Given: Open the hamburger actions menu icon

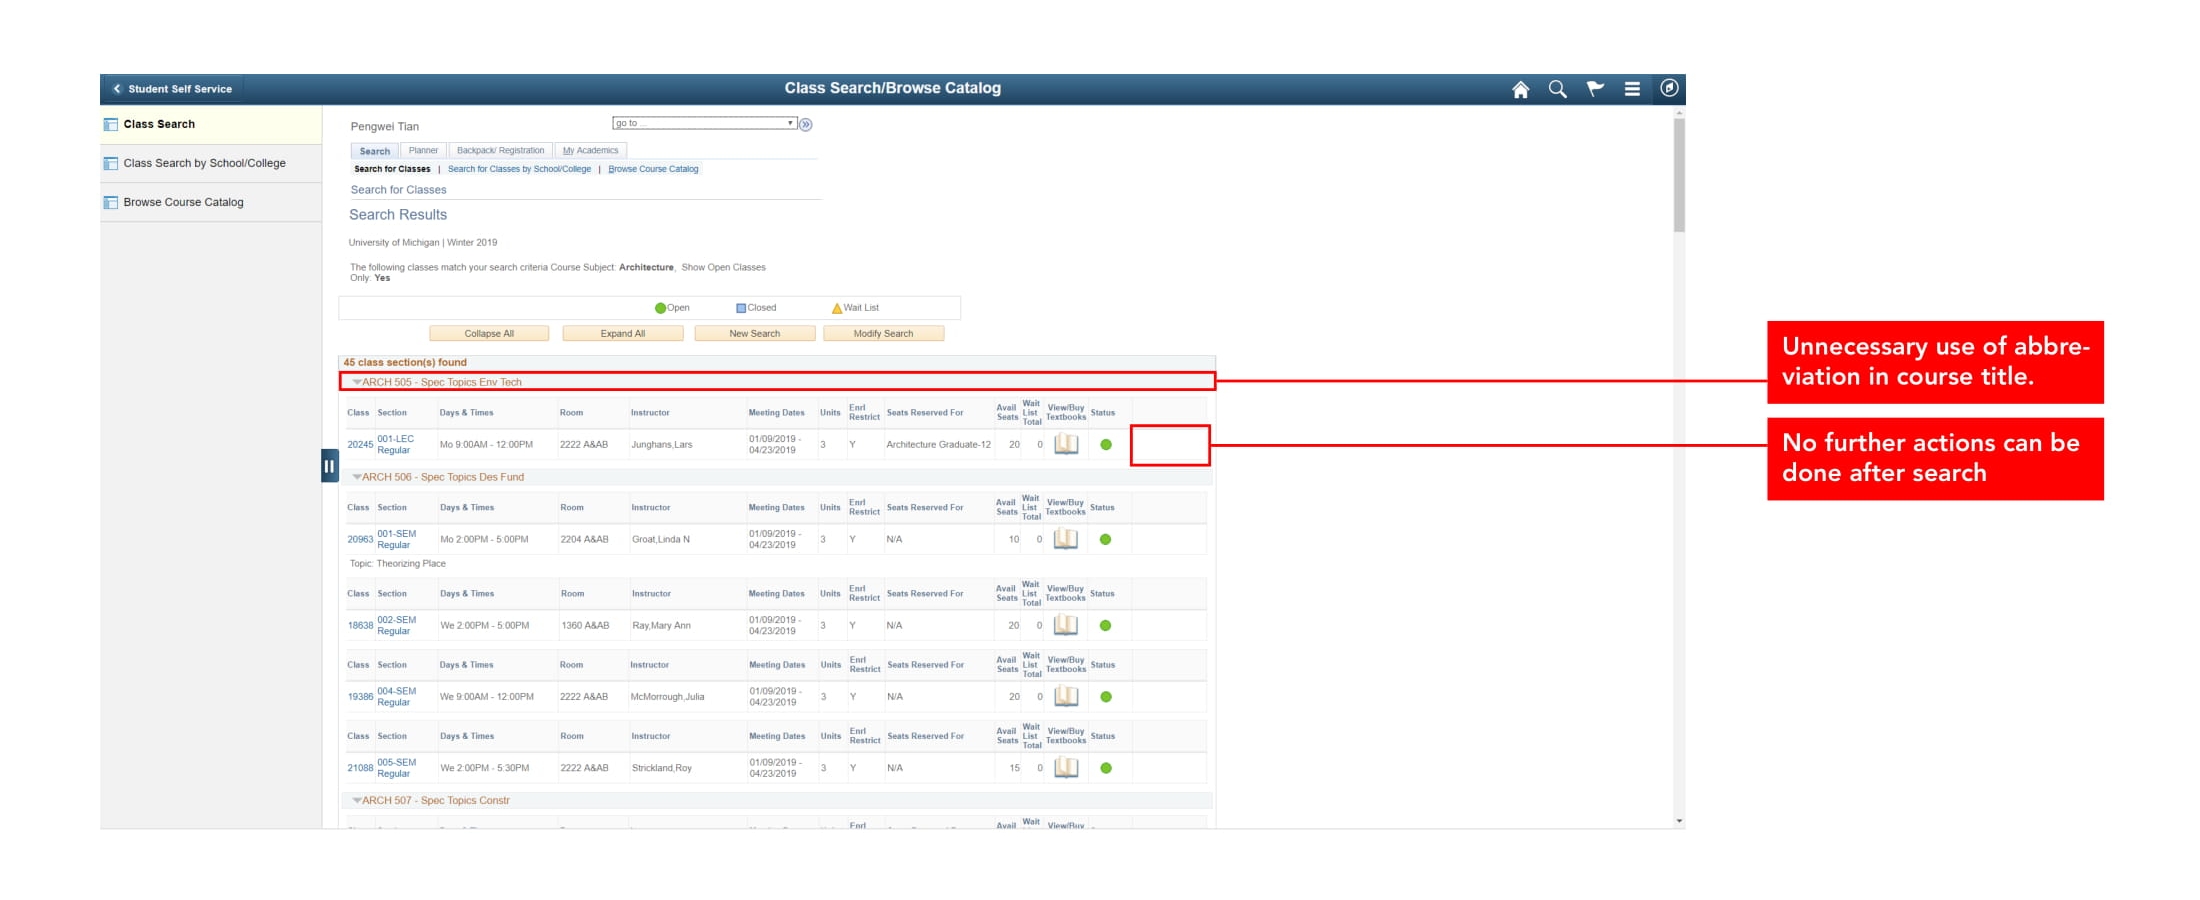Looking at the screenshot, I should point(1632,89).
